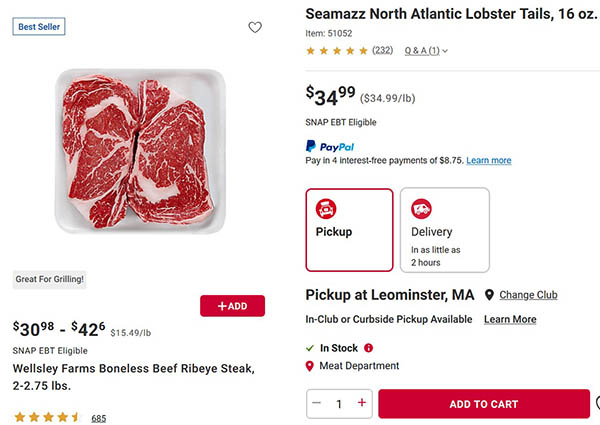Open the PayPal Learn more link
The width and height of the screenshot is (600, 425).
tap(488, 160)
